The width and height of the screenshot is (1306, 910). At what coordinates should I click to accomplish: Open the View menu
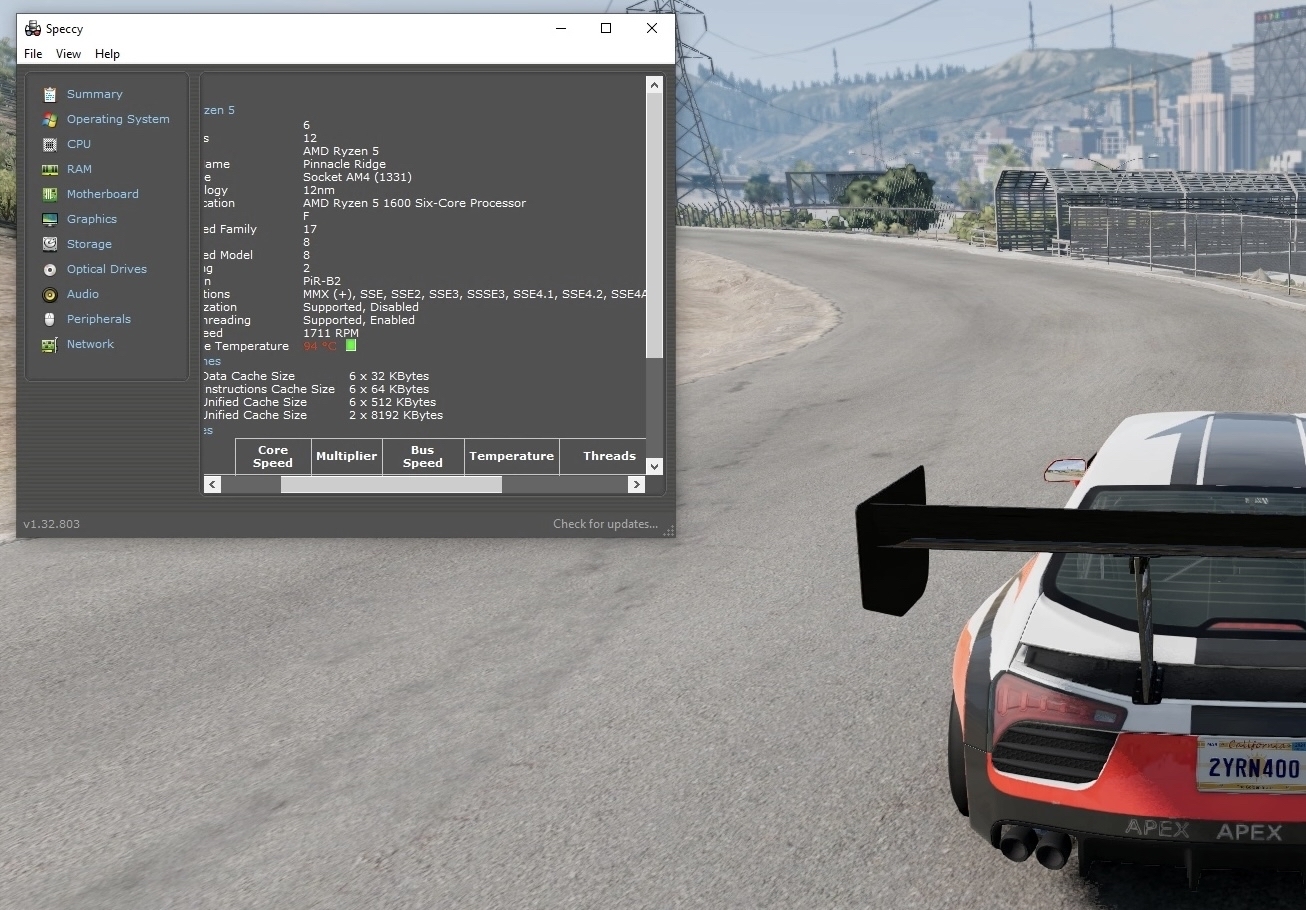68,54
